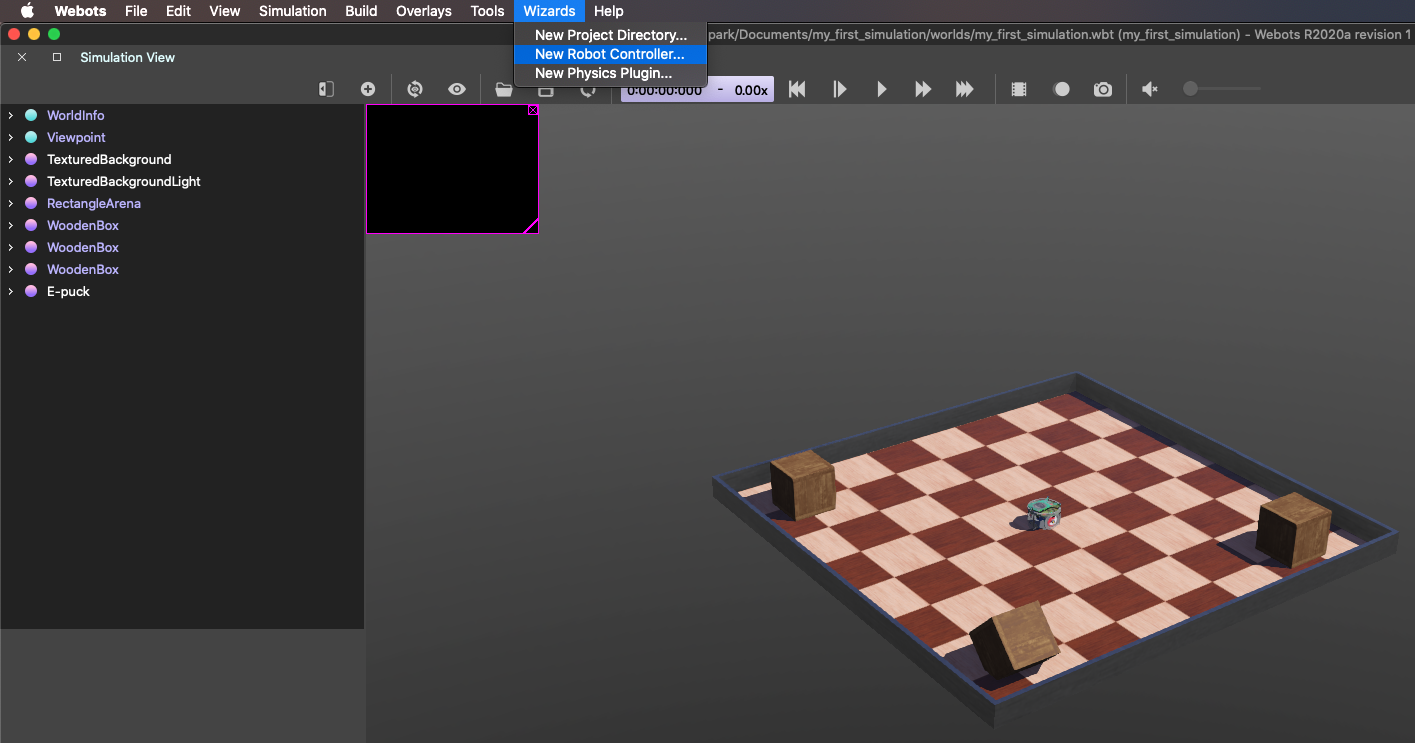Click the simulation time and speed display

pyautogui.click(x=697, y=90)
